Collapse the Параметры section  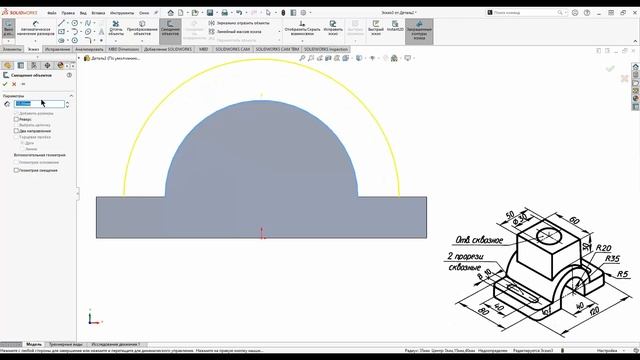point(71,96)
